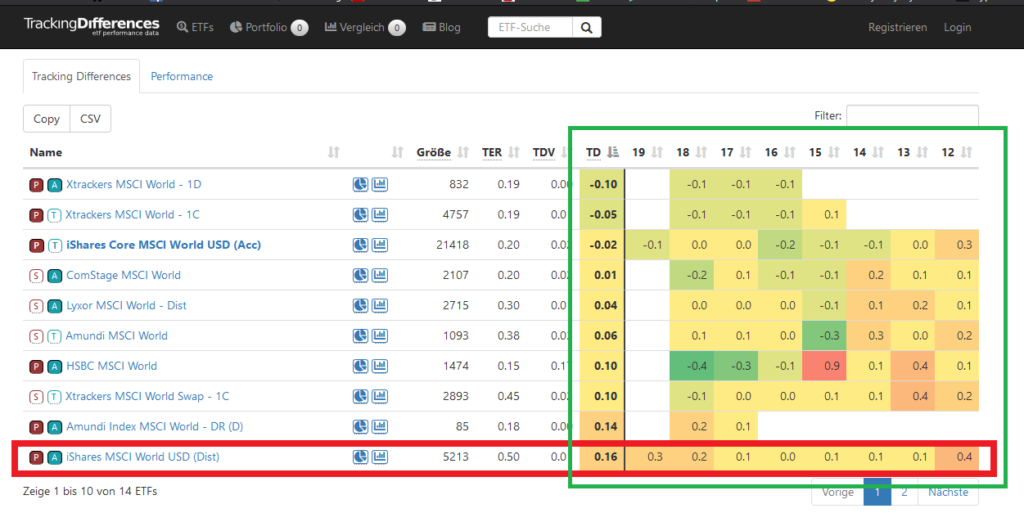Open Lyxor MSCI World - Dist link
The height and width of the screenshot is (513, 1024).
(x=126, y=305)
